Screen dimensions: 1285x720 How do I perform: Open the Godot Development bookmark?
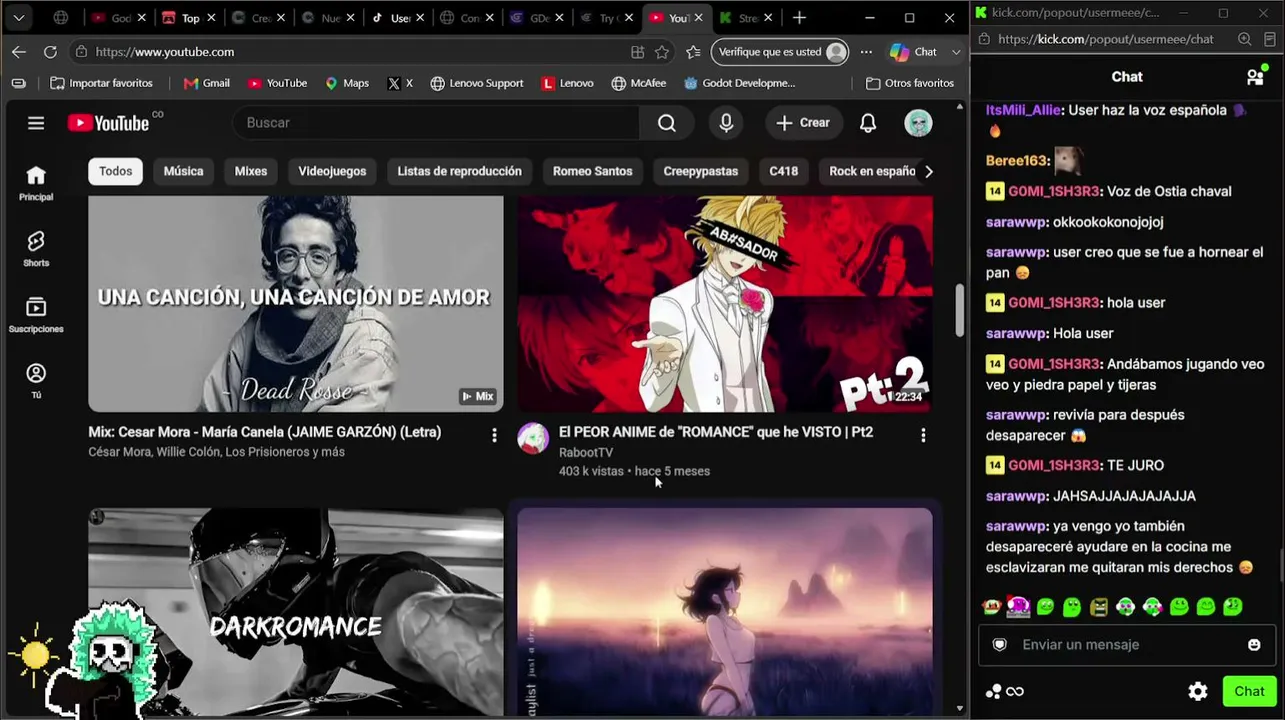tap(740, 83)
